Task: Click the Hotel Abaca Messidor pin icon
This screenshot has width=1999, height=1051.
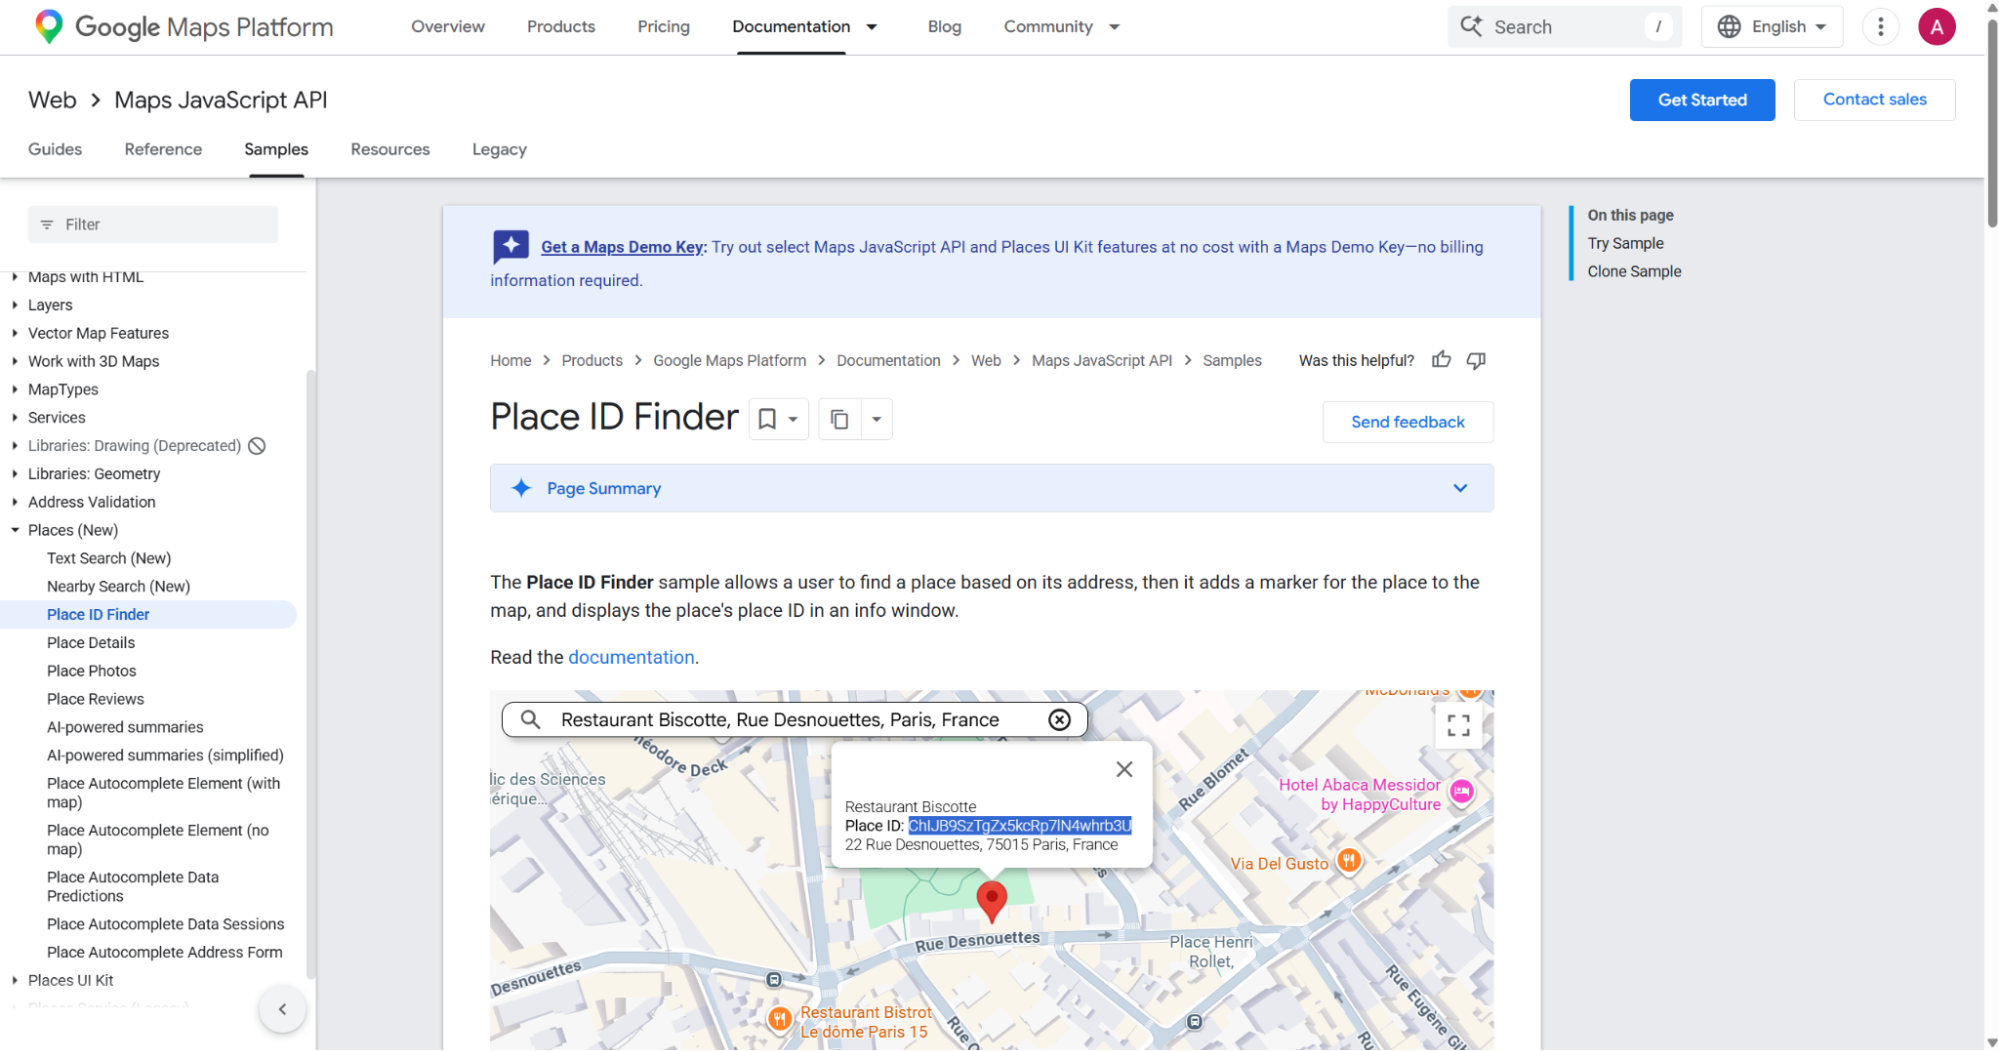Action: tap(1462, 792)
